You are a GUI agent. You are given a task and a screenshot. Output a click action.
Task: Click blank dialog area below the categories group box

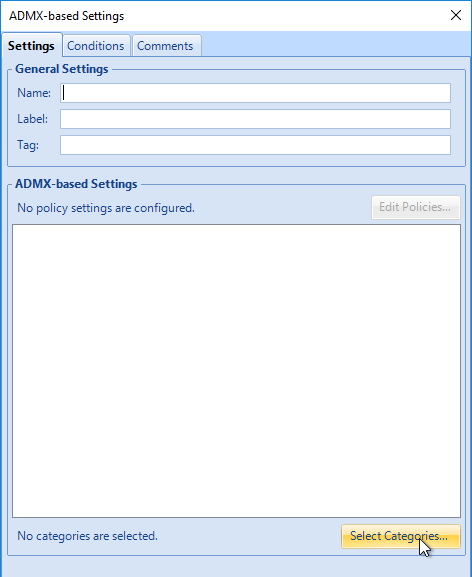(x=235, y=567)
